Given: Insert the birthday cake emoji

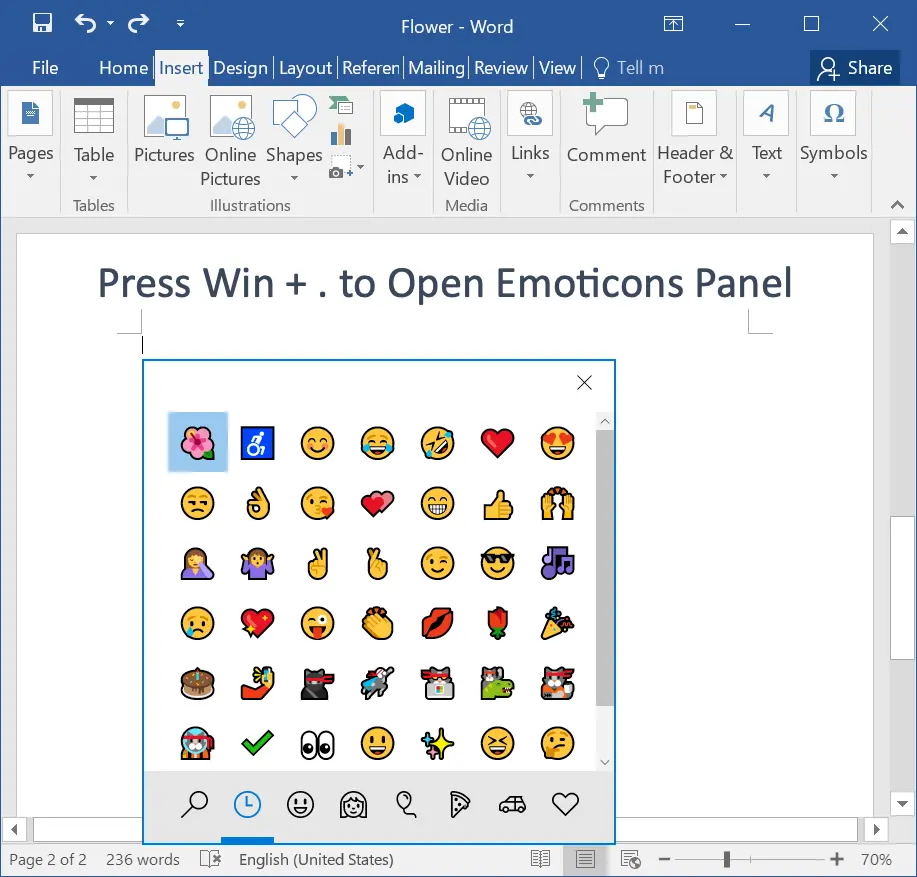Looking at the screenshot, I should tap(197, 683).
